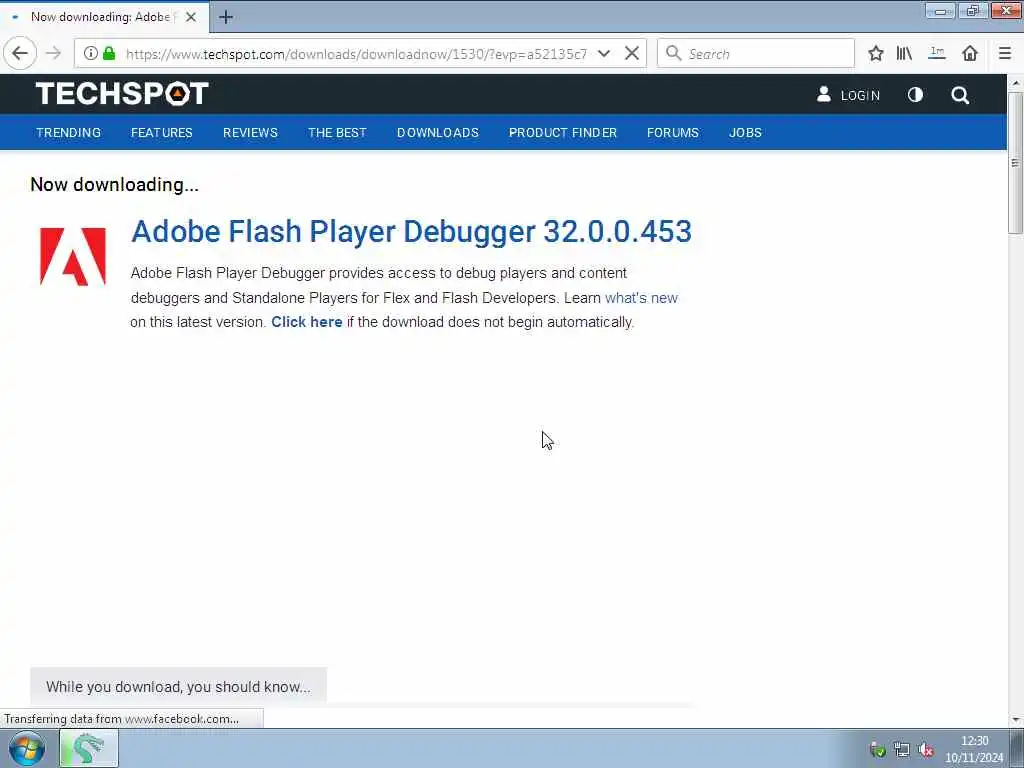The width and height of the screenshot is (1024, 768).
Task: Click the muted volume icon in the tray
Action: pyautogui.click(x=925, y=750)
